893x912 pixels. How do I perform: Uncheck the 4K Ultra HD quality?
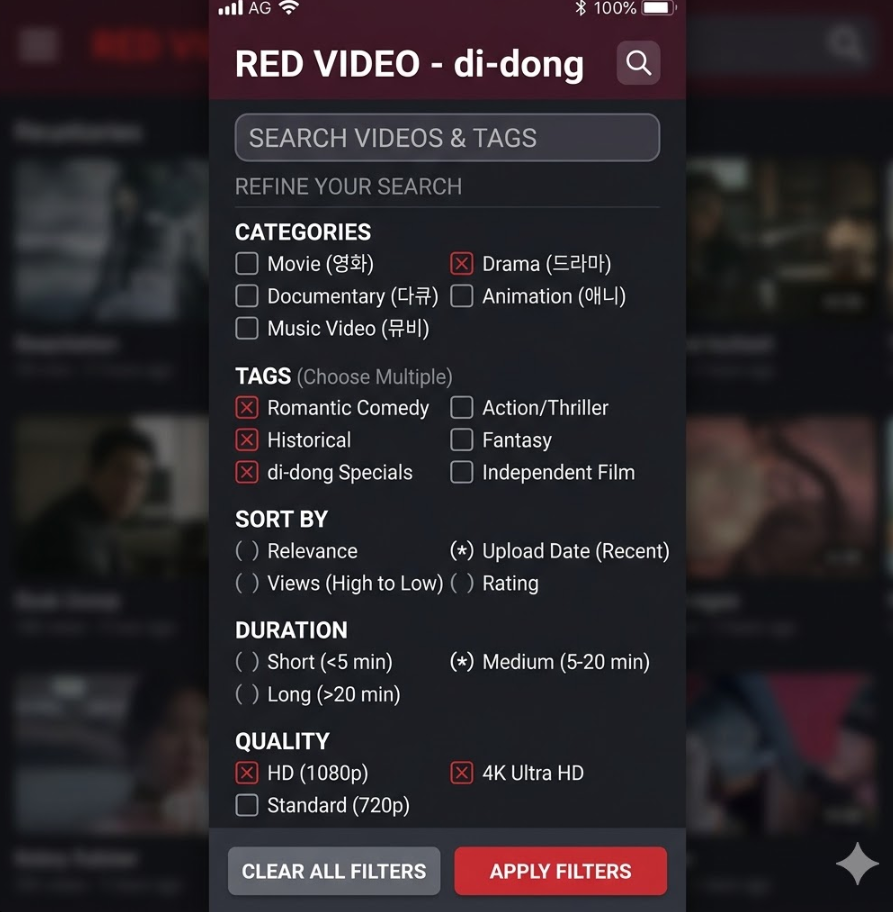click(461, 773)
